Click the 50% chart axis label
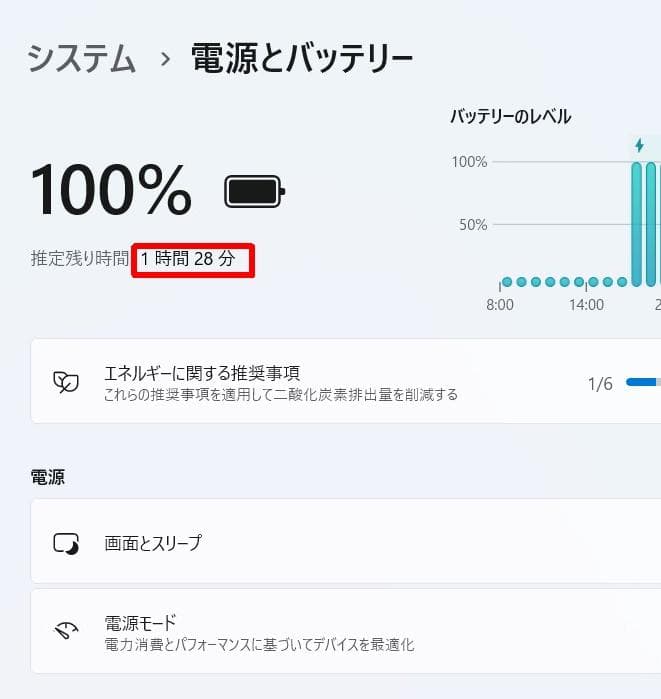 (473, 225)
